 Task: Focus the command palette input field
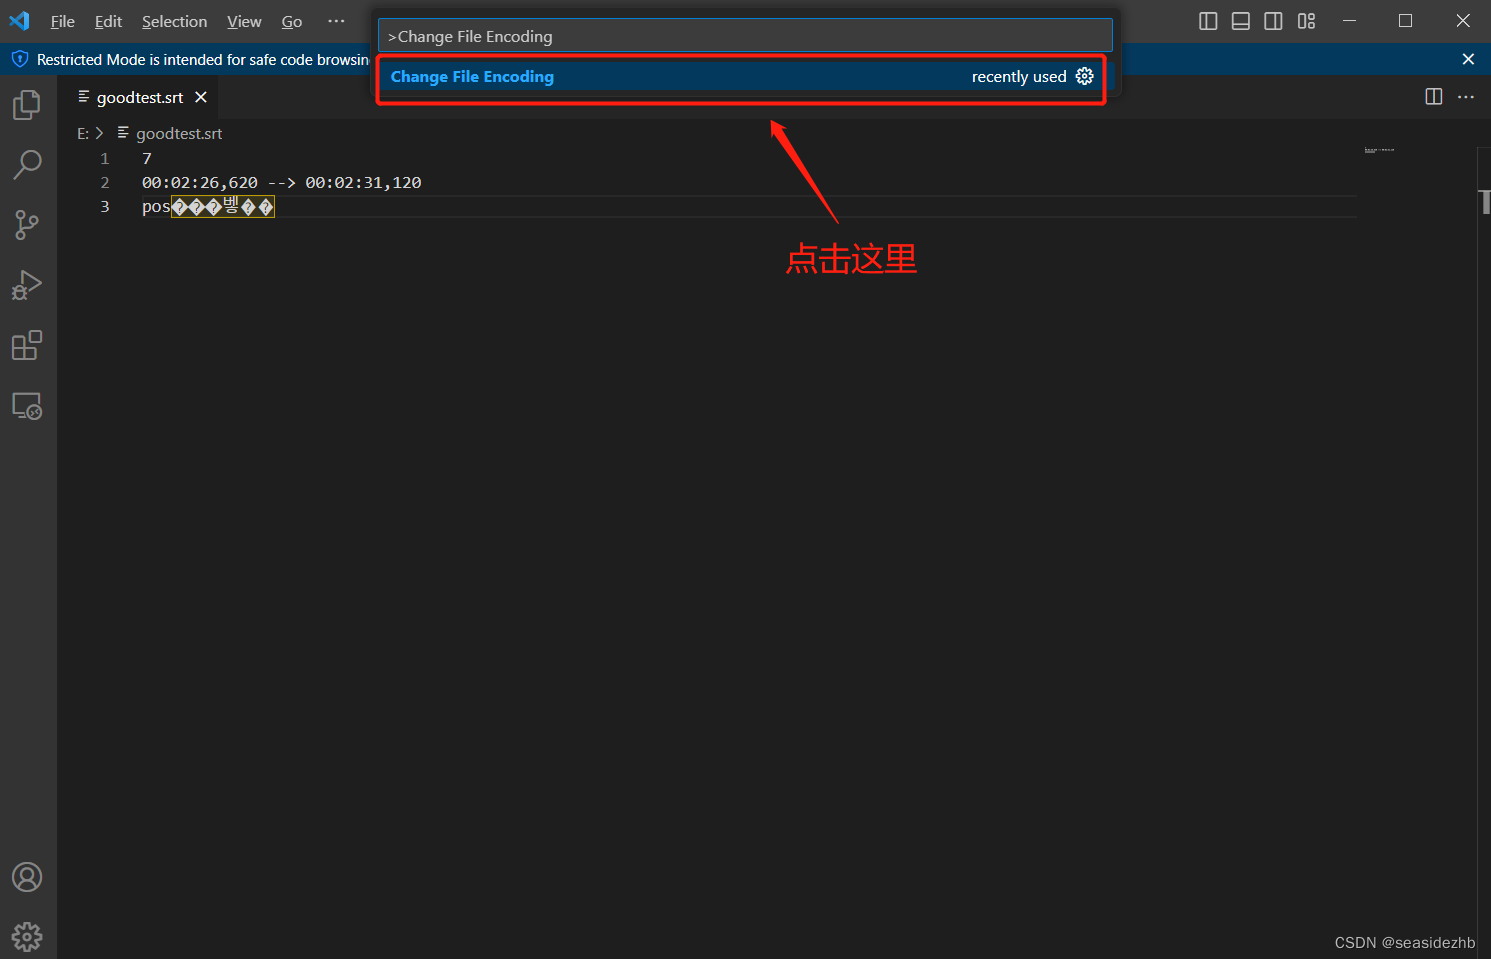(x=745, y=36)
